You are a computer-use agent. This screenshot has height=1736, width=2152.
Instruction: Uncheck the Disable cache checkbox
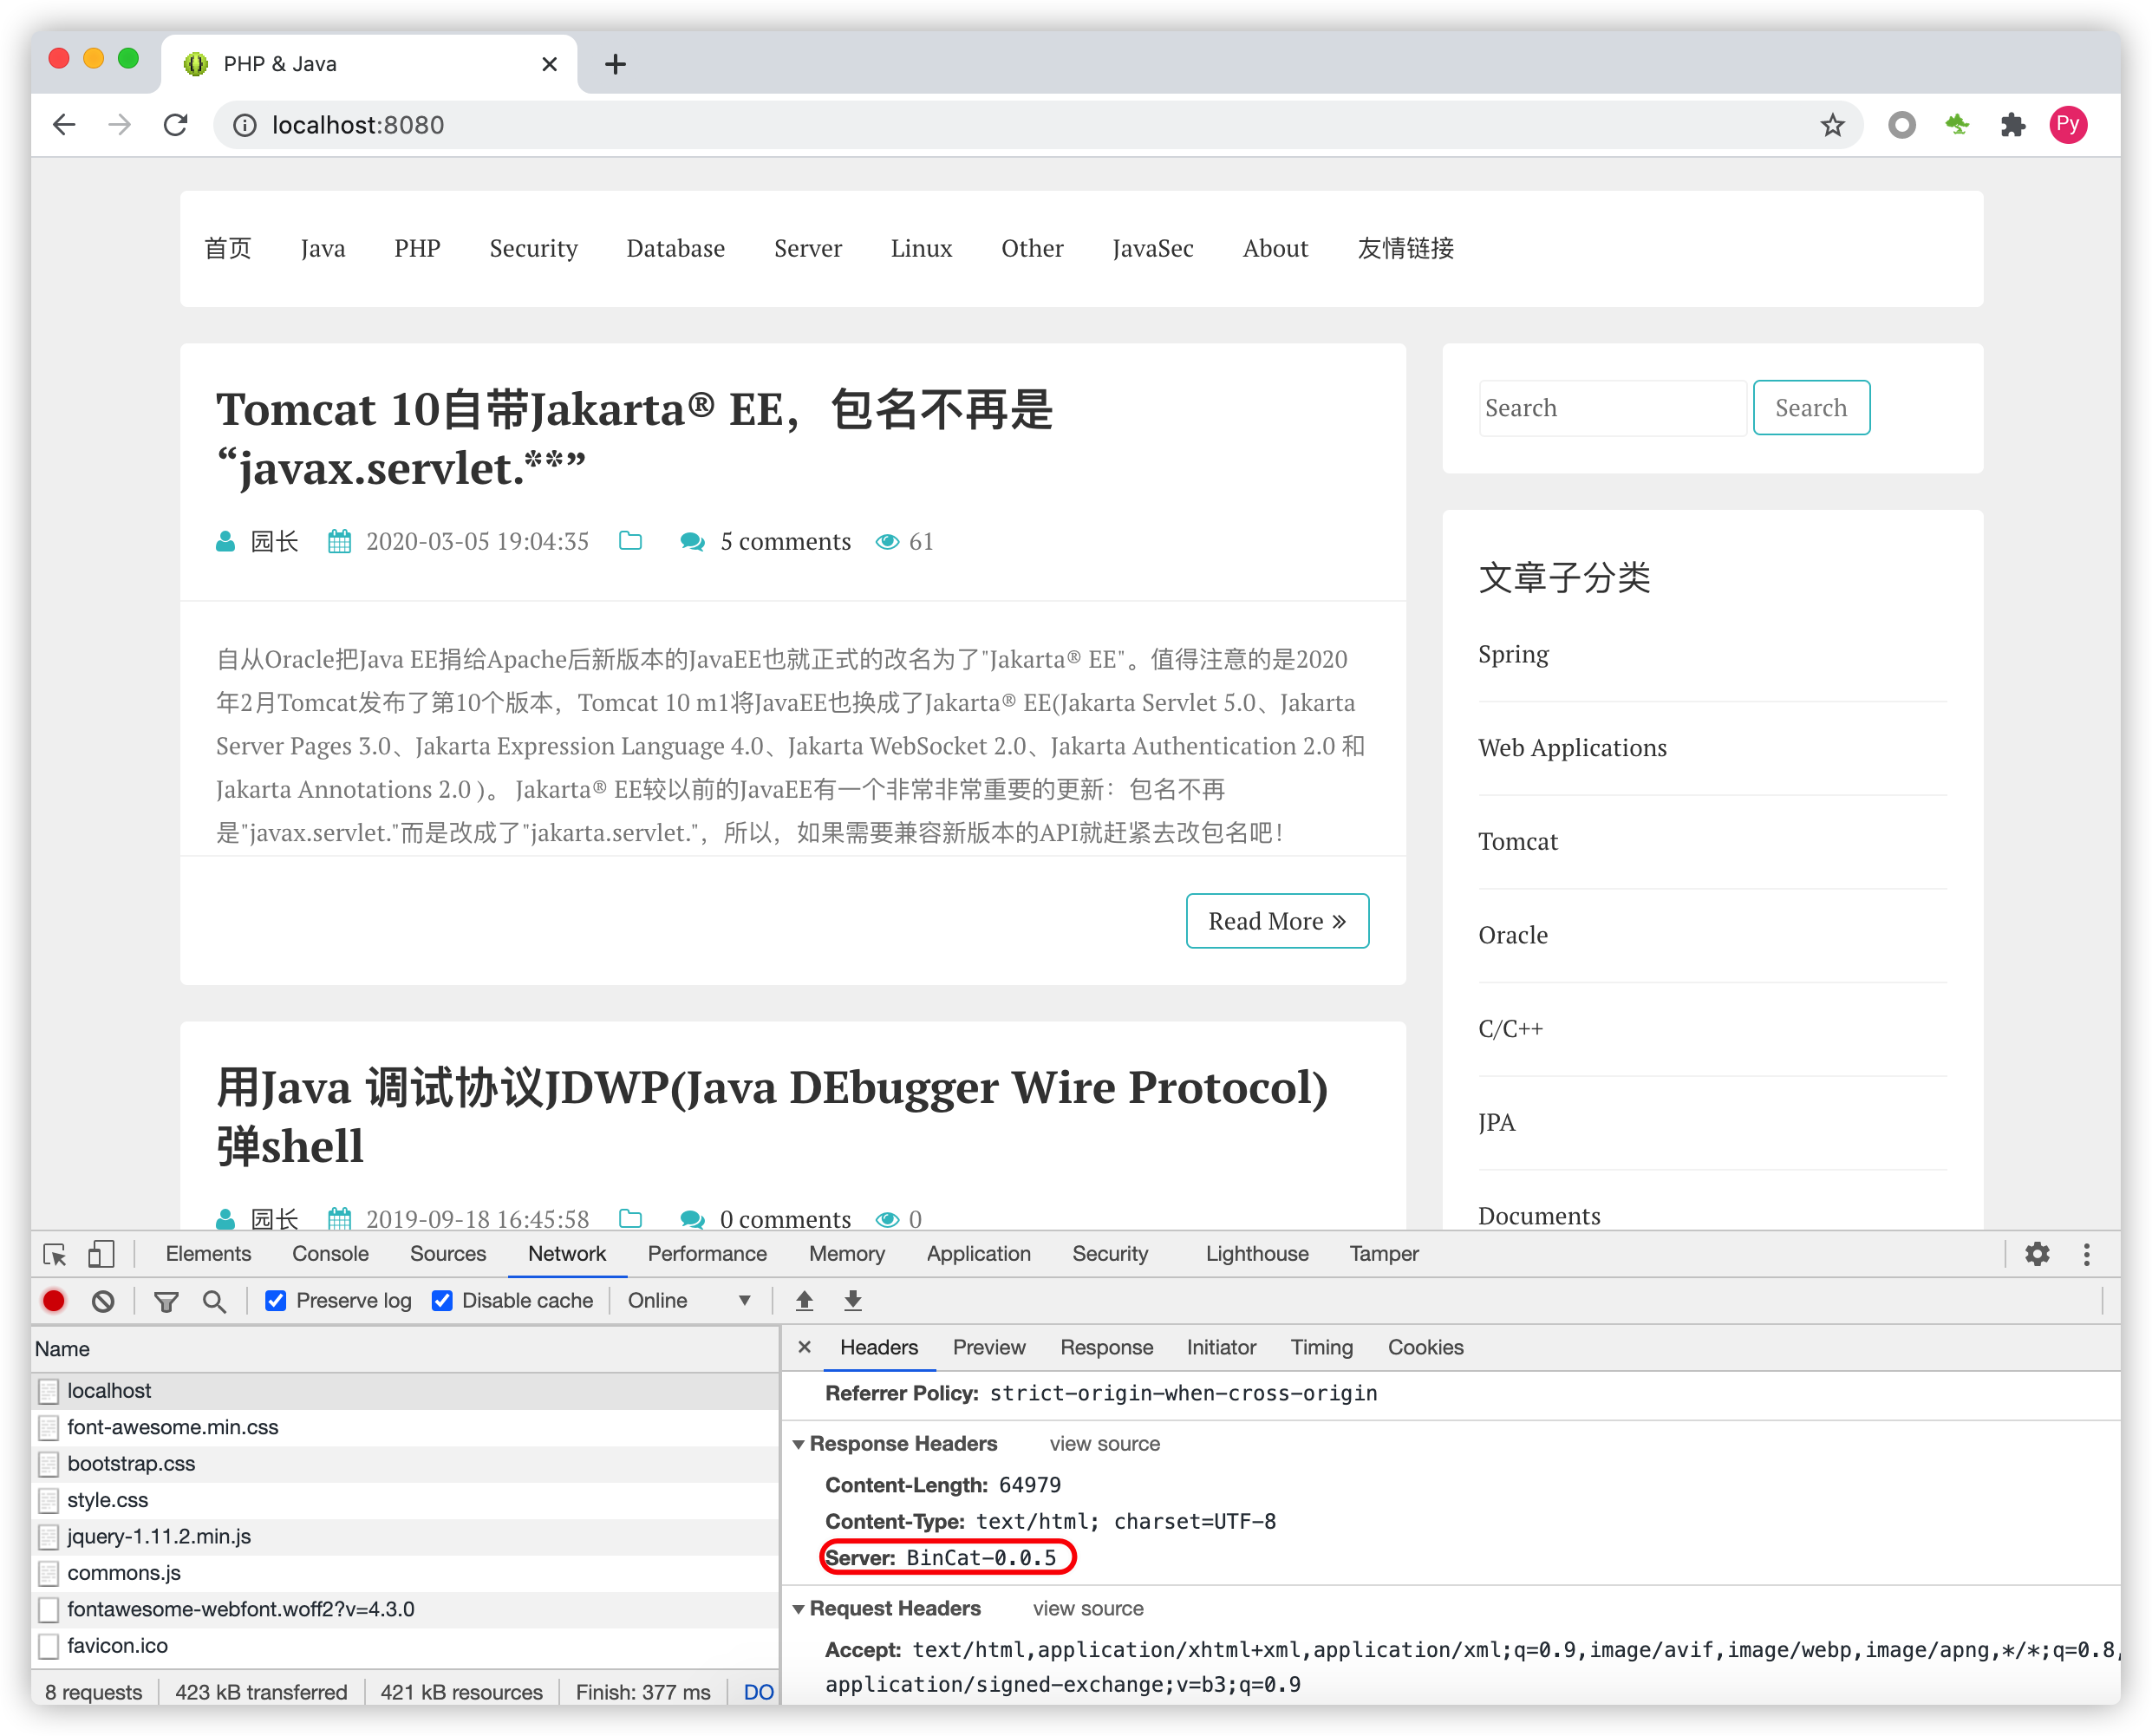coord(442,1300)
